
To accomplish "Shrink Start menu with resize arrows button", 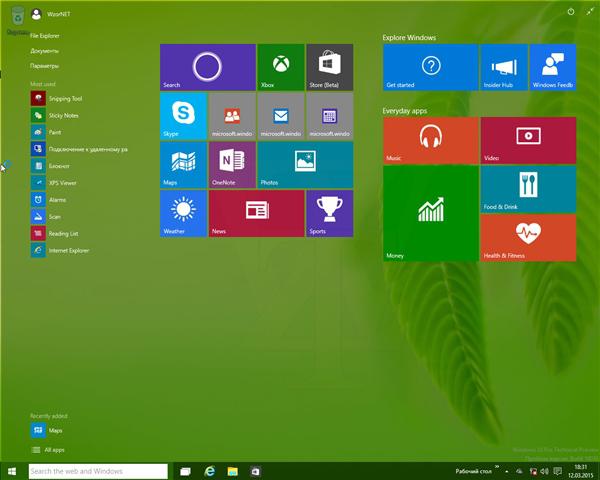I will click(588, 11).
